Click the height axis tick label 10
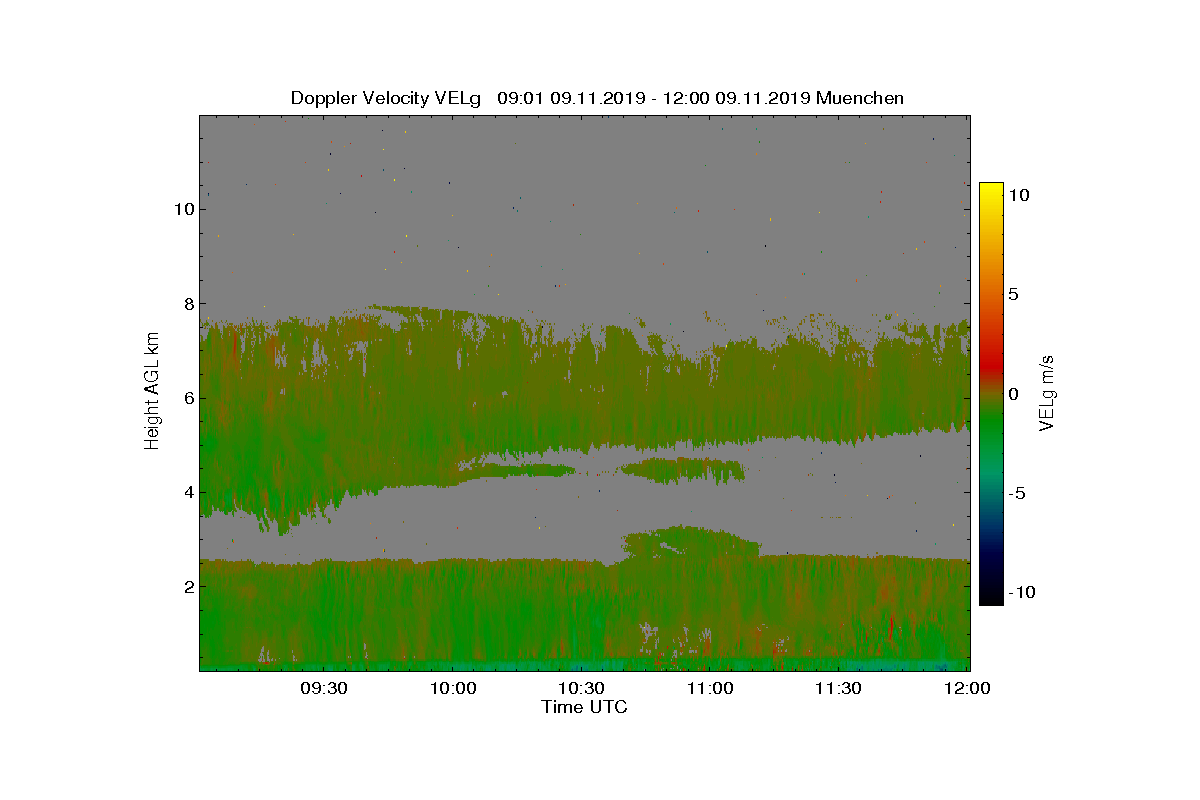Image resolution: width=1200 pixels, height=800 pixels. coord(183,209)
